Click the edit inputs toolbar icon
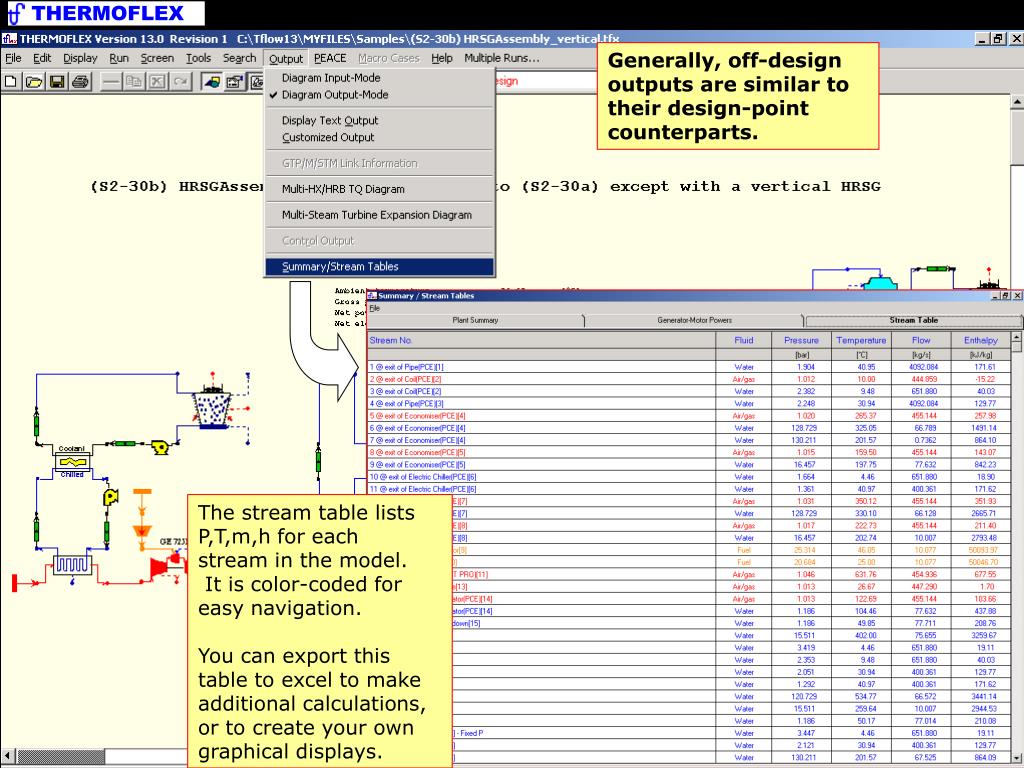This screenshot has height=768, width=1024. tap(234, 82)
